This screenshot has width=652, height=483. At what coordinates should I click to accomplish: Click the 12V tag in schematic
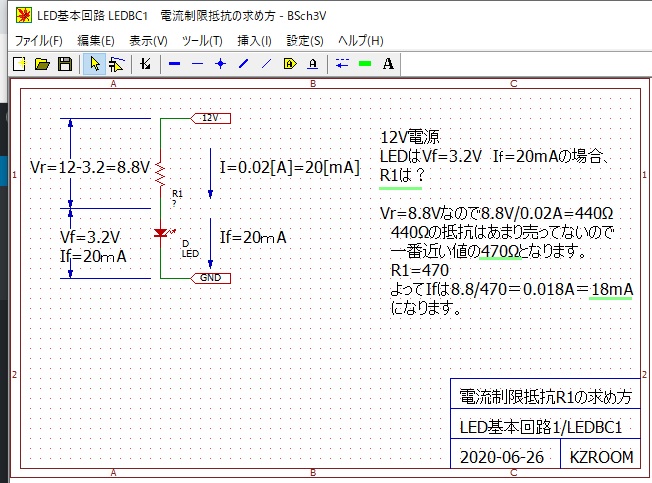[210, 118]
